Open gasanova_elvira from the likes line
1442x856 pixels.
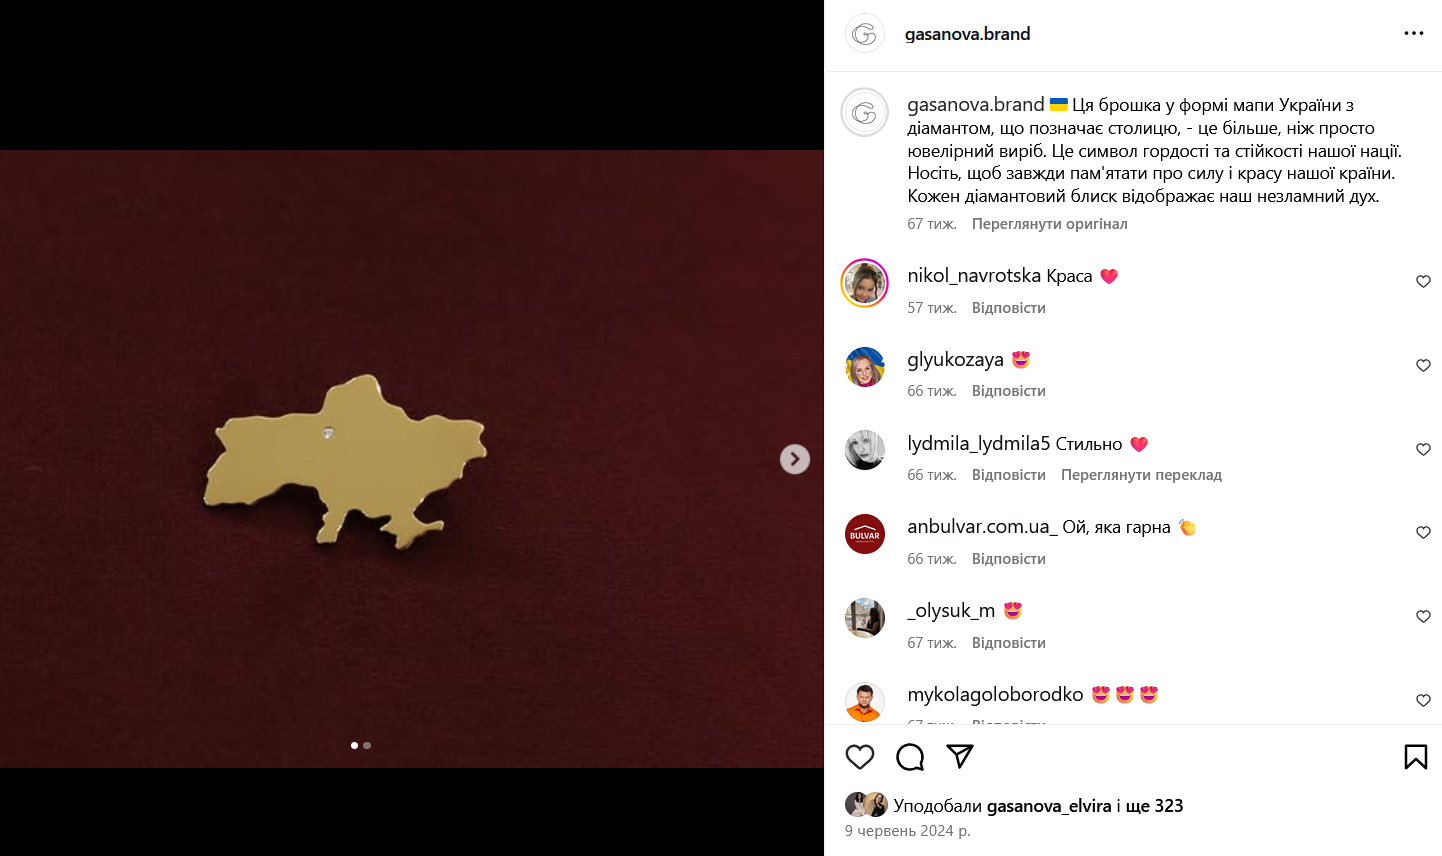tap(1049, 806)
